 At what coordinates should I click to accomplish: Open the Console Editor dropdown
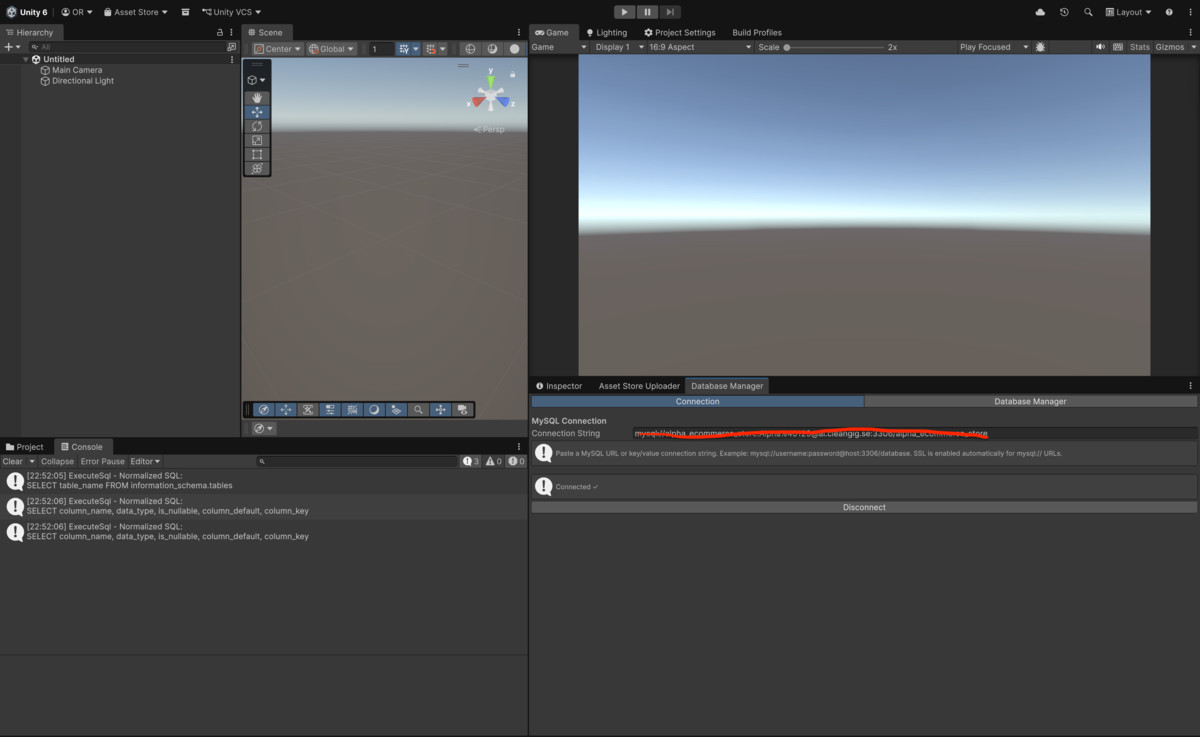point(145,461)
